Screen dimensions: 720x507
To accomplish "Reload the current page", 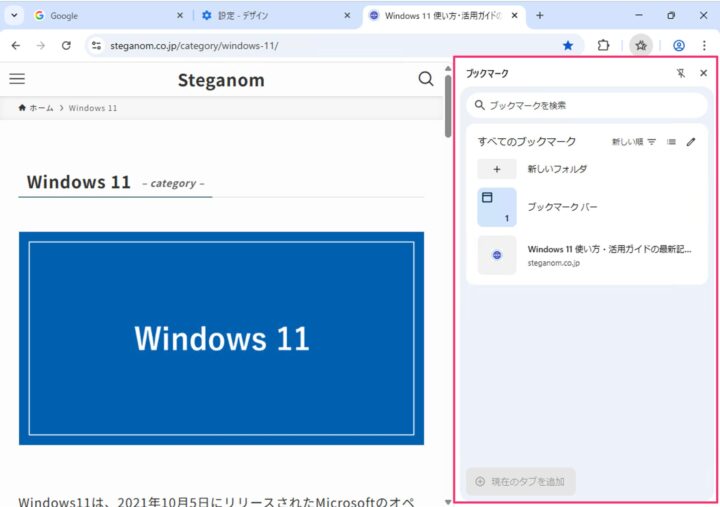I will pos(66,45).
